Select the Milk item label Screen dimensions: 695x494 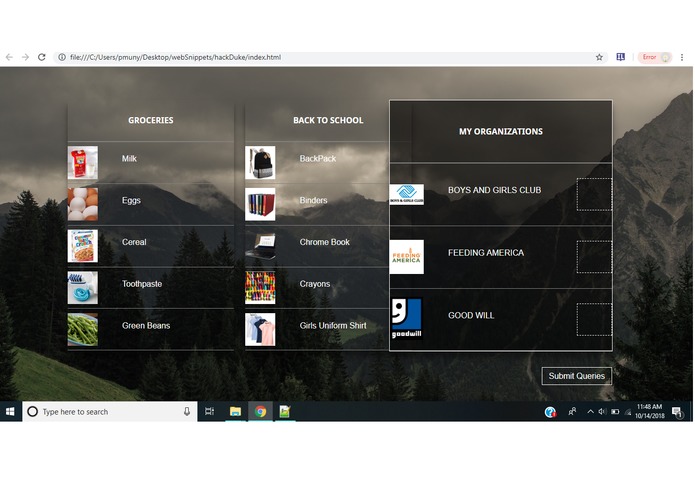coord(129,159)
